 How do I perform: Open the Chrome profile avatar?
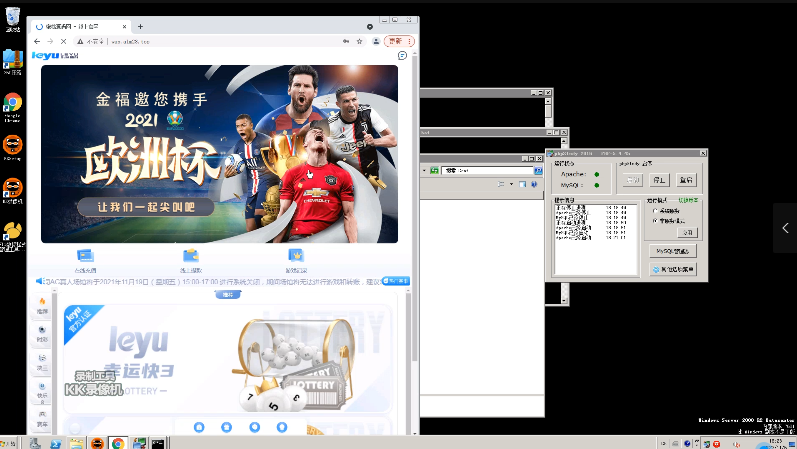[x=376, y=41]
